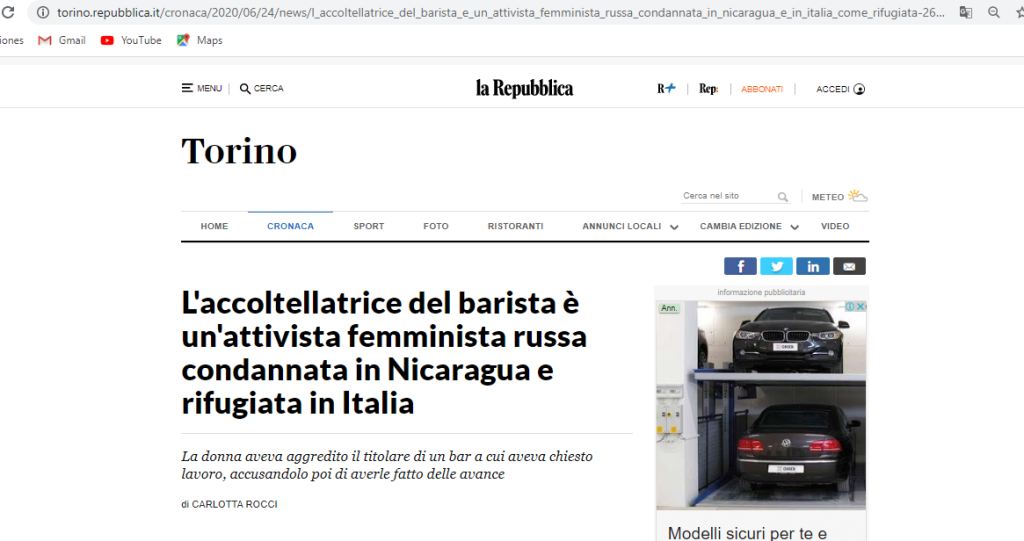The height and width of the screenshot is (541, 1024).
Task: Open the R+ premium icon
Action: [666, 88]
